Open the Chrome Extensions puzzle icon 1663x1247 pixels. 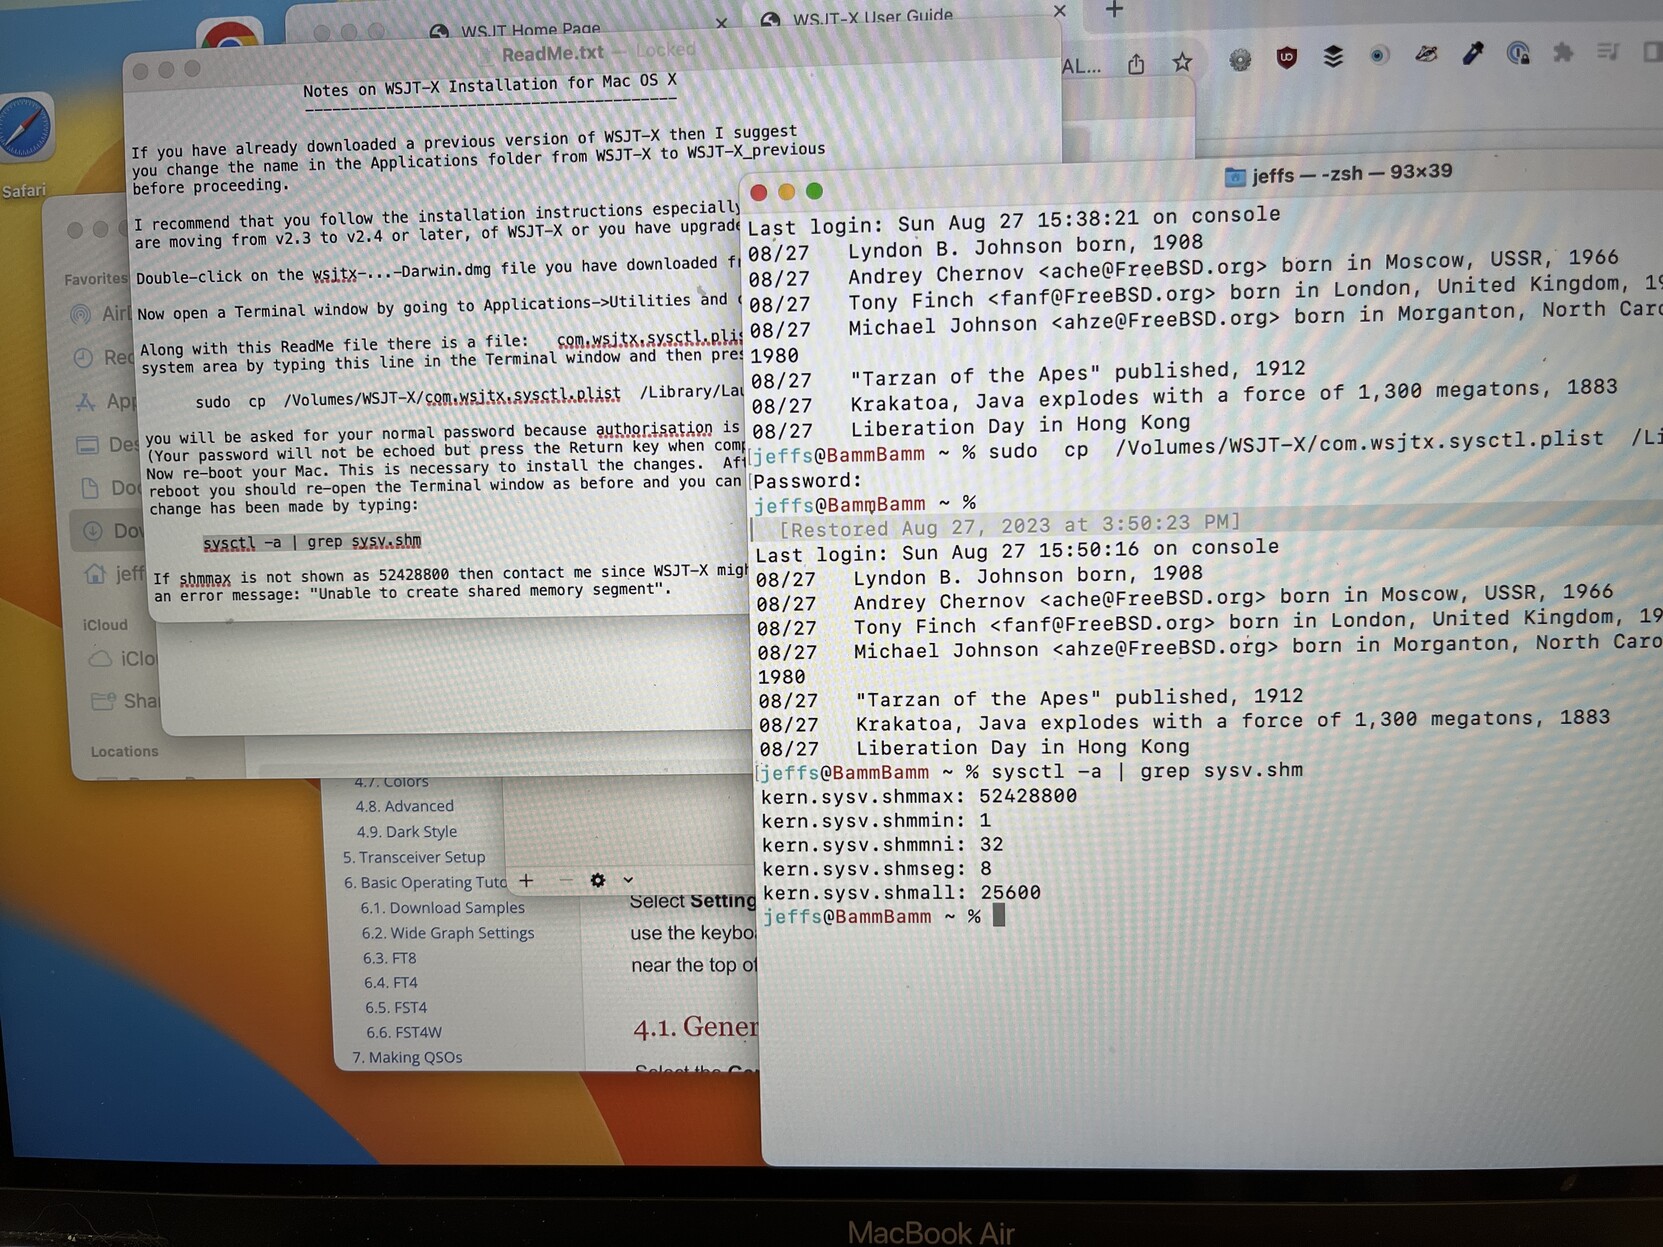click(1563, 53)
